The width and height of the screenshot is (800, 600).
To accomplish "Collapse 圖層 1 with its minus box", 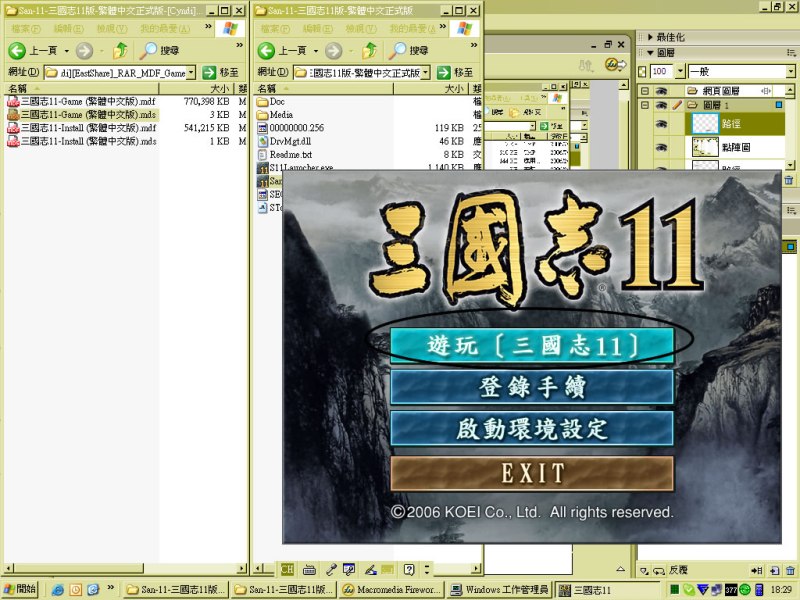I will click(645, 105).
